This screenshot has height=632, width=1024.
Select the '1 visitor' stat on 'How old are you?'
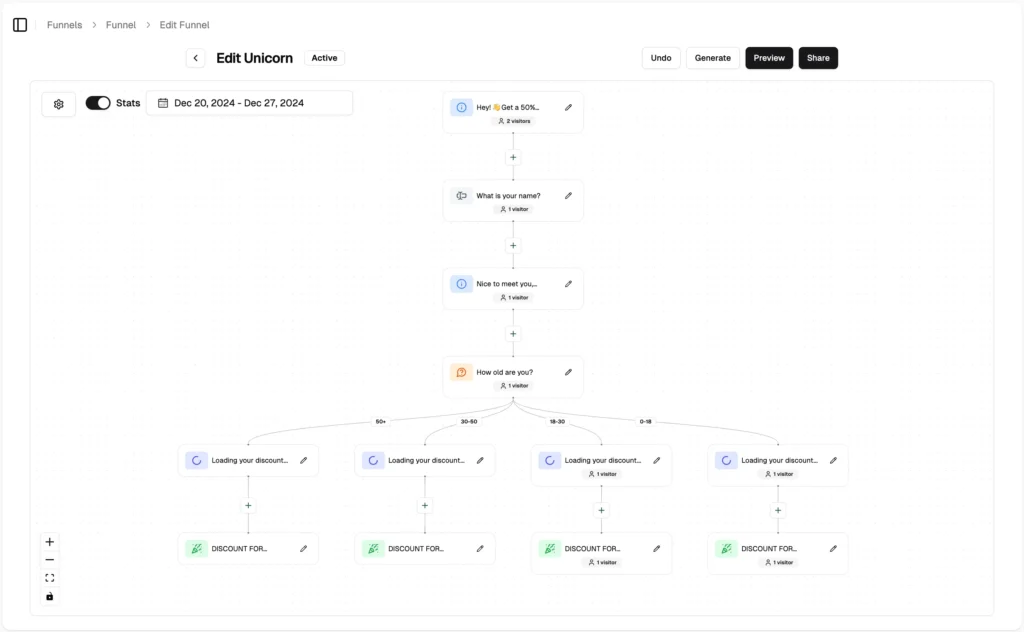point(514,386)
